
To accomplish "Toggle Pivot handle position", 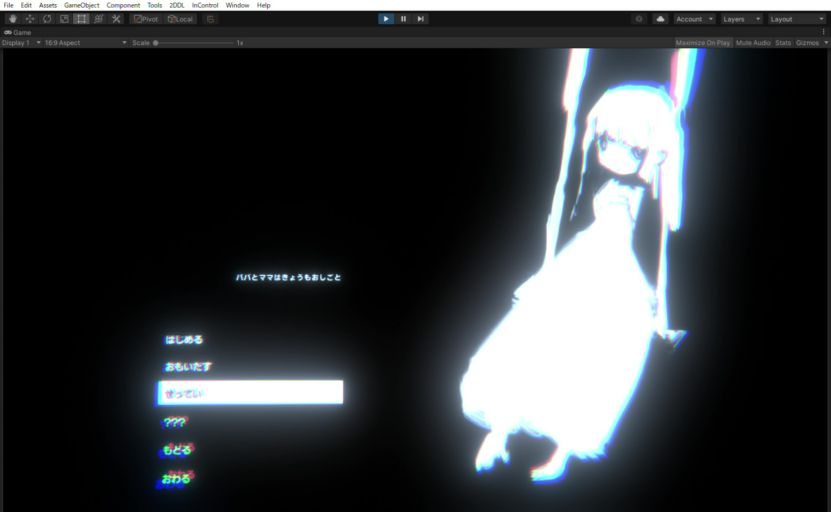I will pos(146,19).
